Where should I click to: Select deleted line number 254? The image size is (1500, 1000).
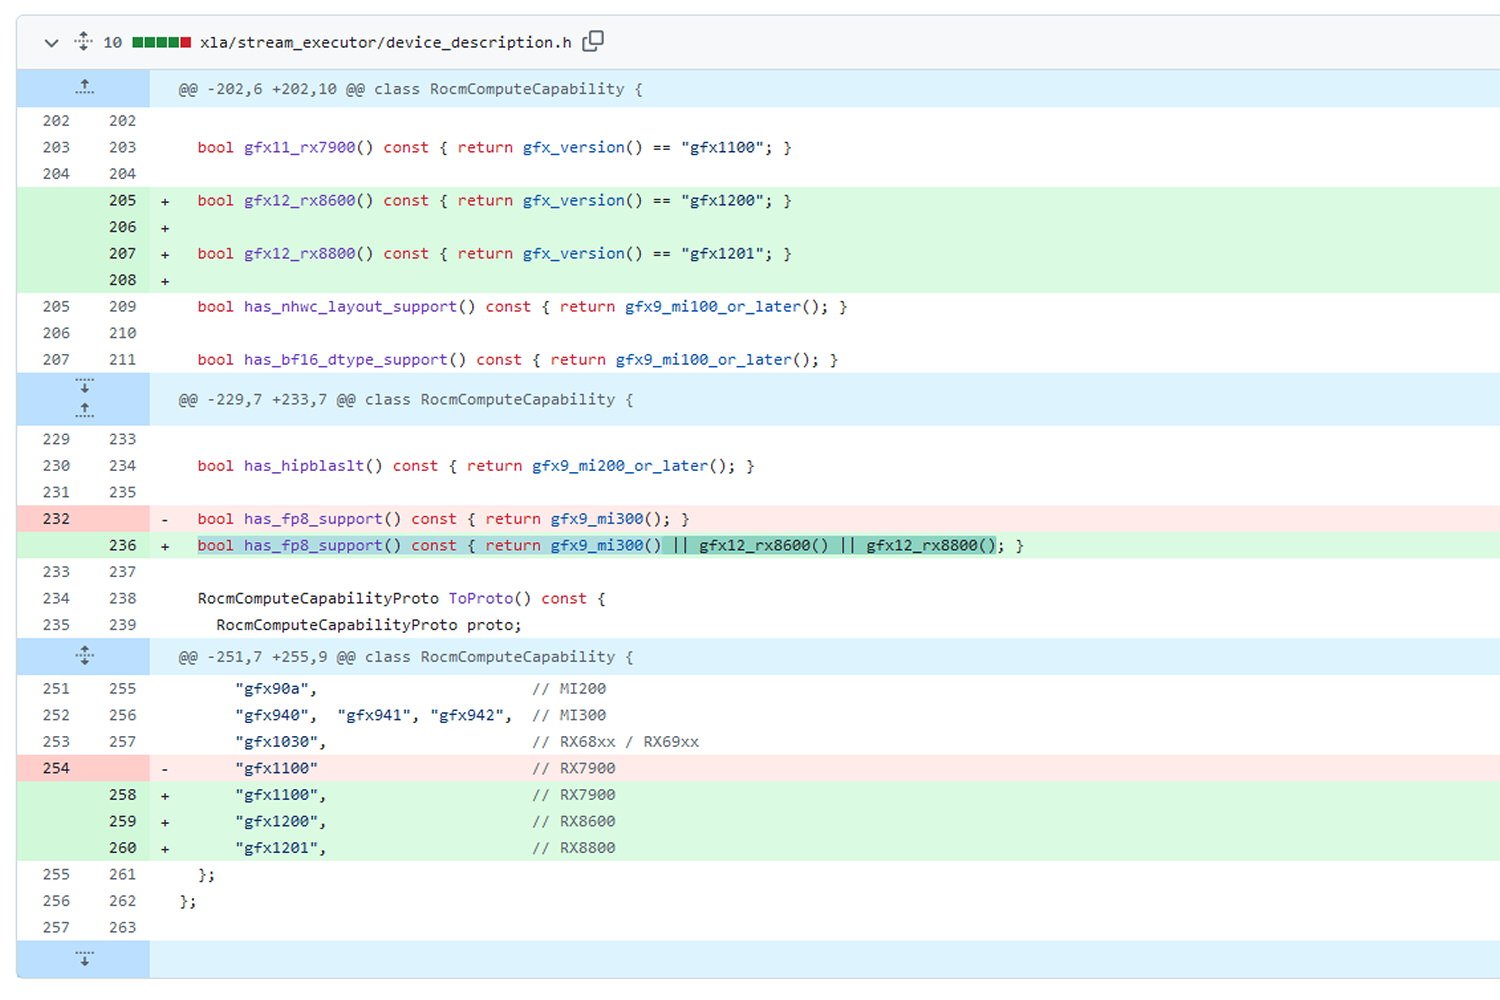click(x=56, y=768)
